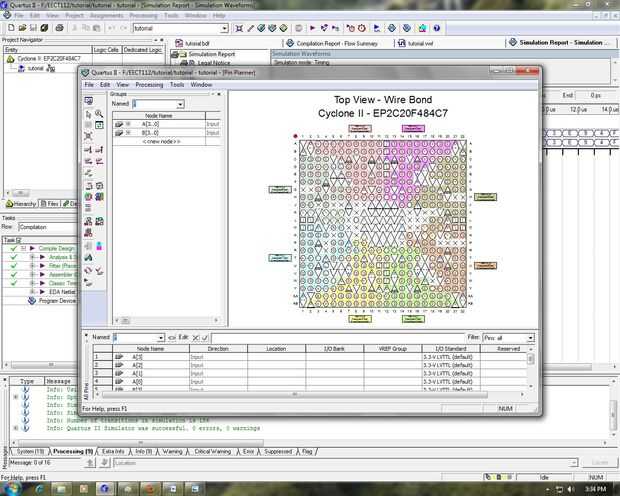Click the Help question mark icon in main toolbar
620x496 pixels.
437,28
